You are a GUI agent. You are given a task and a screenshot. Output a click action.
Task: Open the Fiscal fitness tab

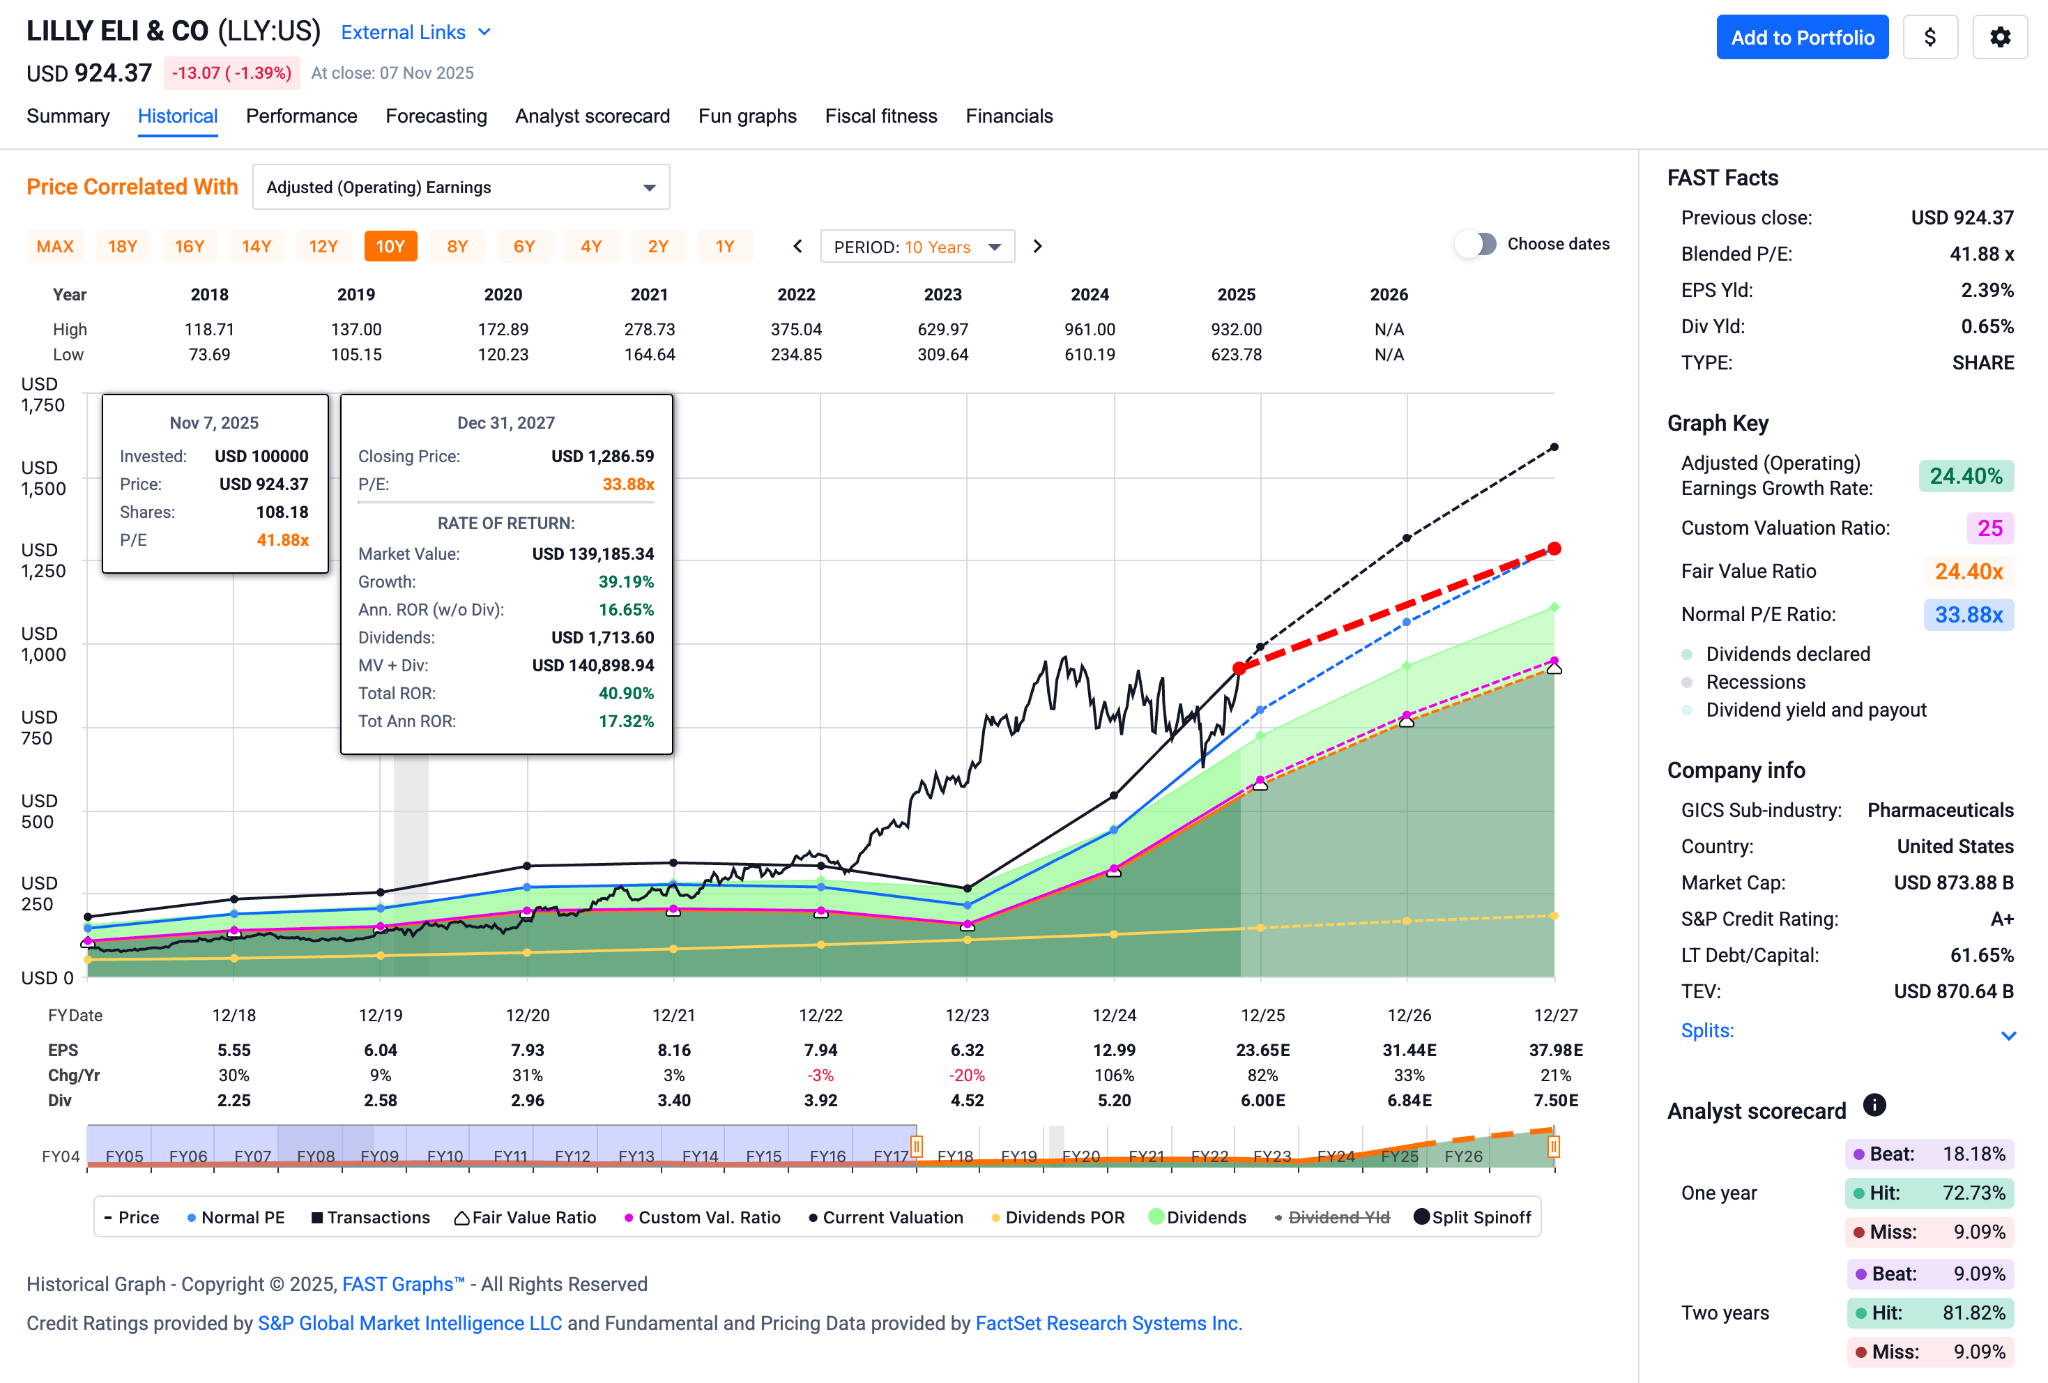point(881,116)
